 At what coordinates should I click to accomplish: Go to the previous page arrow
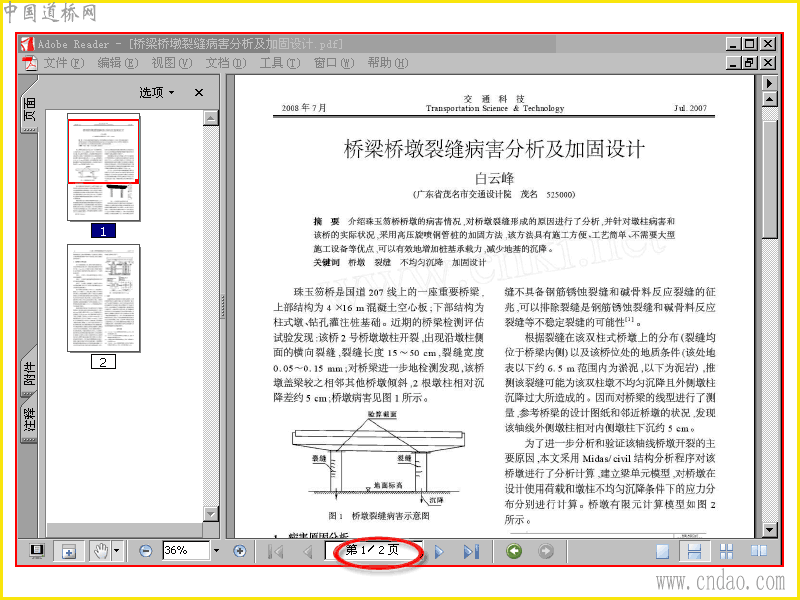point(308,552)
